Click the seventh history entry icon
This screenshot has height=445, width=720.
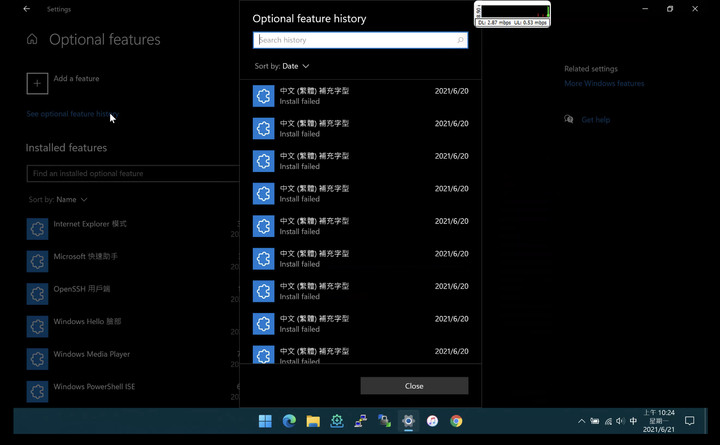(264, 292)
